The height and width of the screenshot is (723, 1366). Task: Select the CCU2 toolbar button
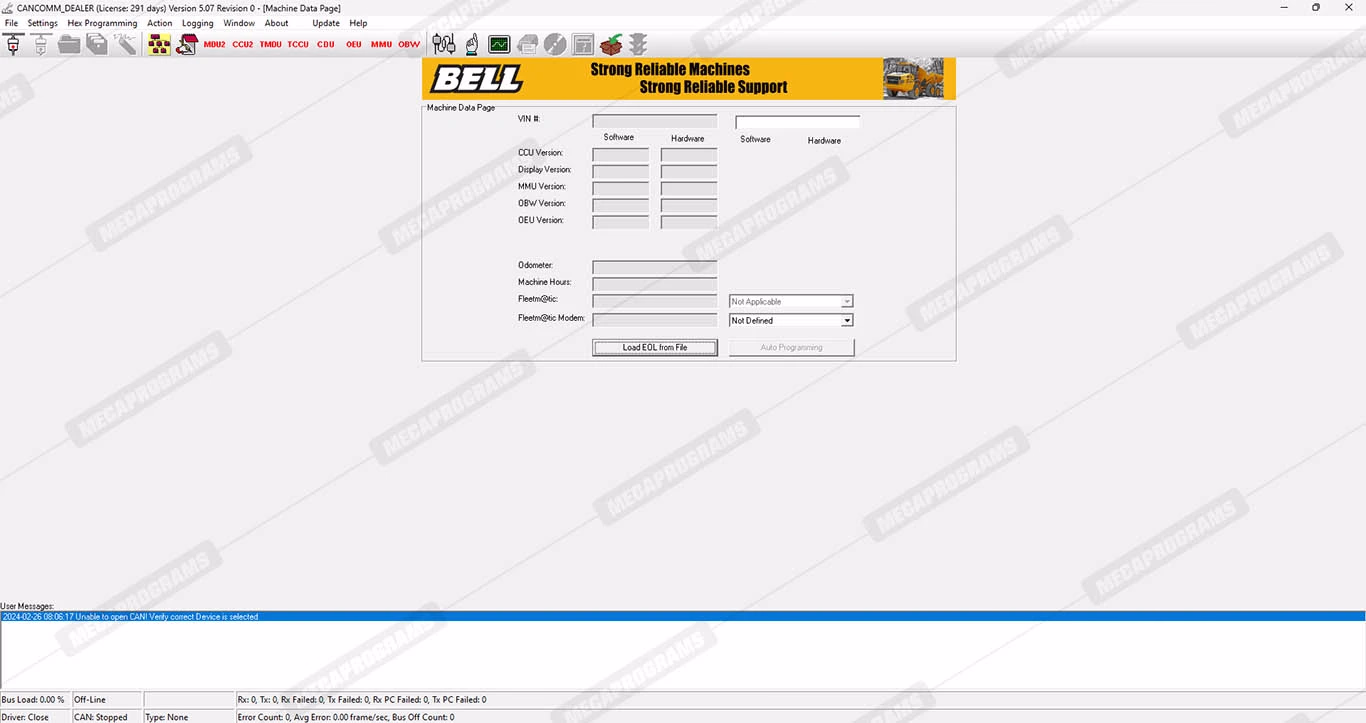tap(242, 45)
